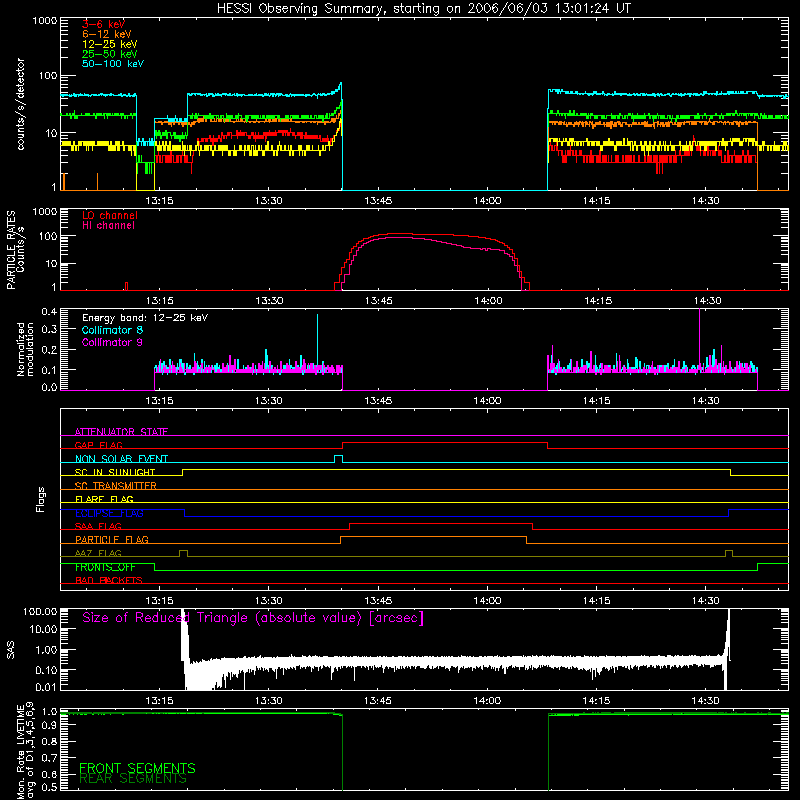
Task: Click the BAD_PACKETS flag label
Action: (x=109, y=580)
